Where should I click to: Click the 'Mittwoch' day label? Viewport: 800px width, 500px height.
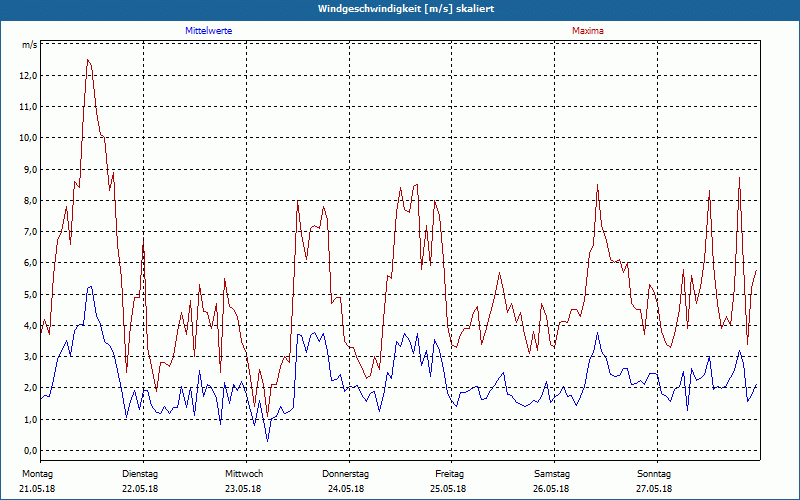click(244, 474)
